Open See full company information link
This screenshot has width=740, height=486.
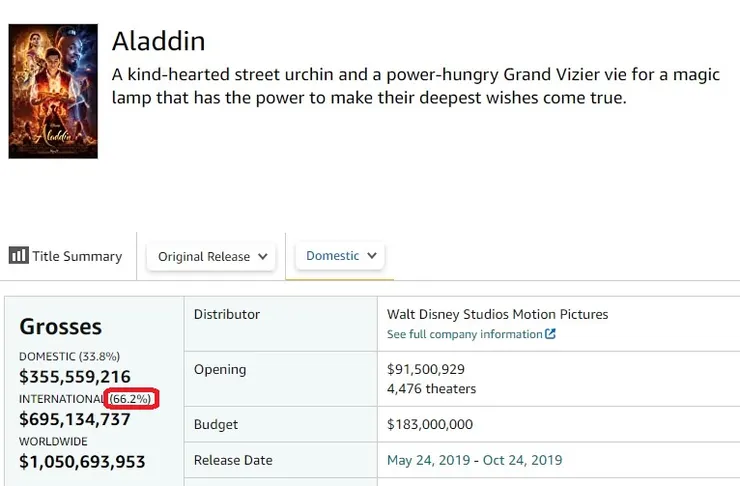[x=465, y=334]
